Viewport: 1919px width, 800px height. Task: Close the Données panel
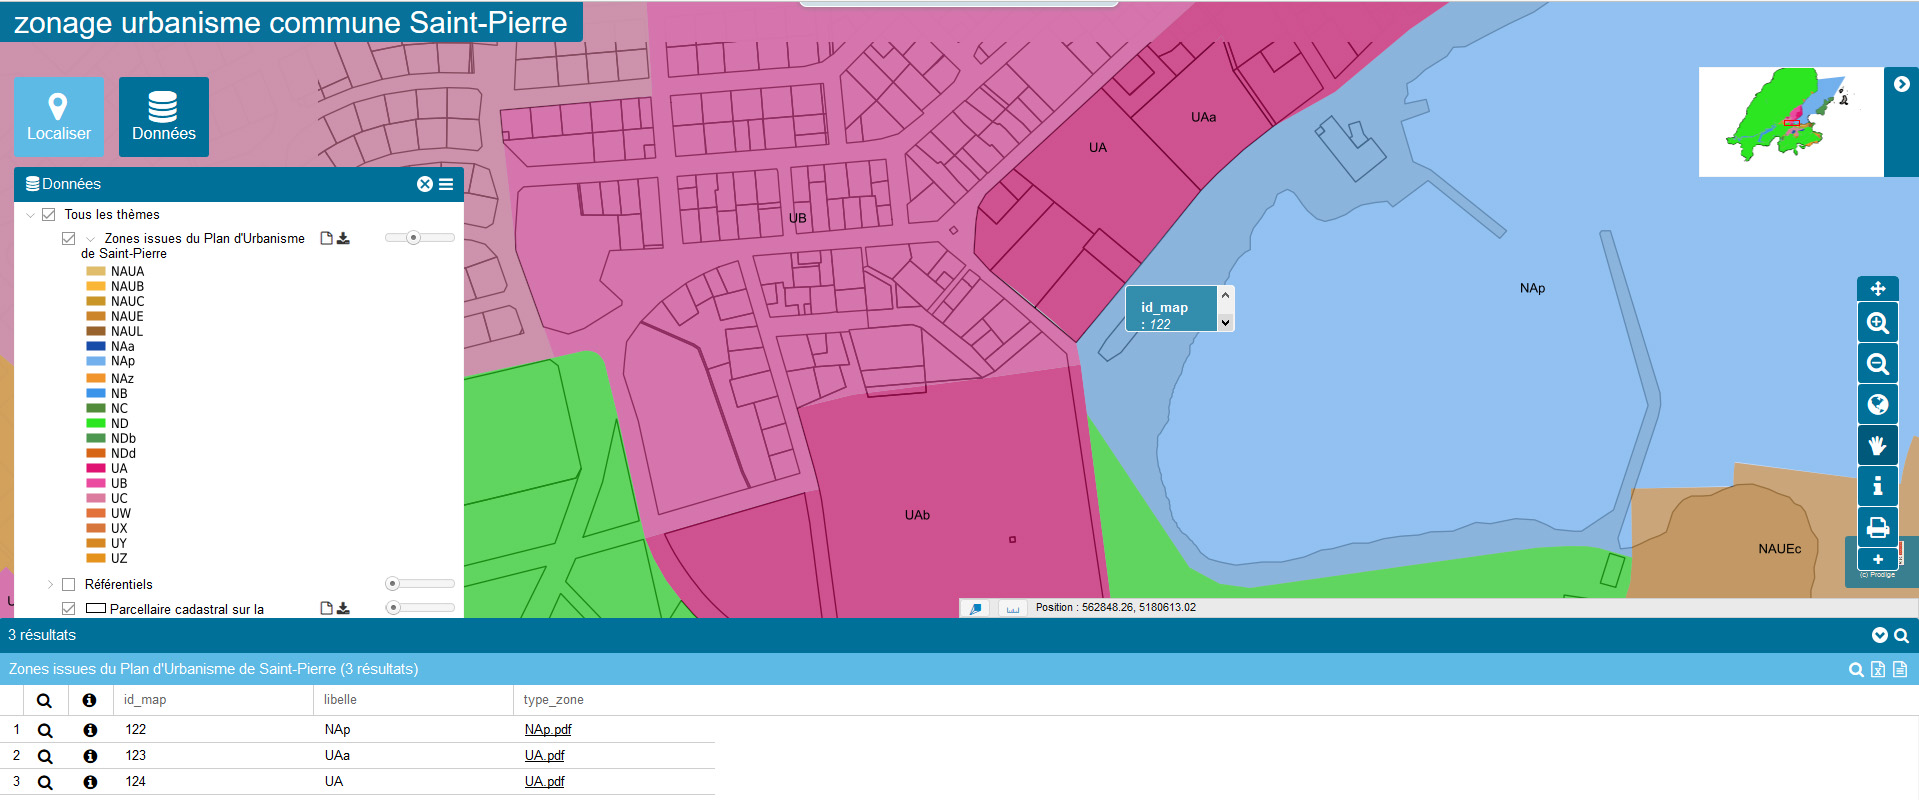(425, 184)
